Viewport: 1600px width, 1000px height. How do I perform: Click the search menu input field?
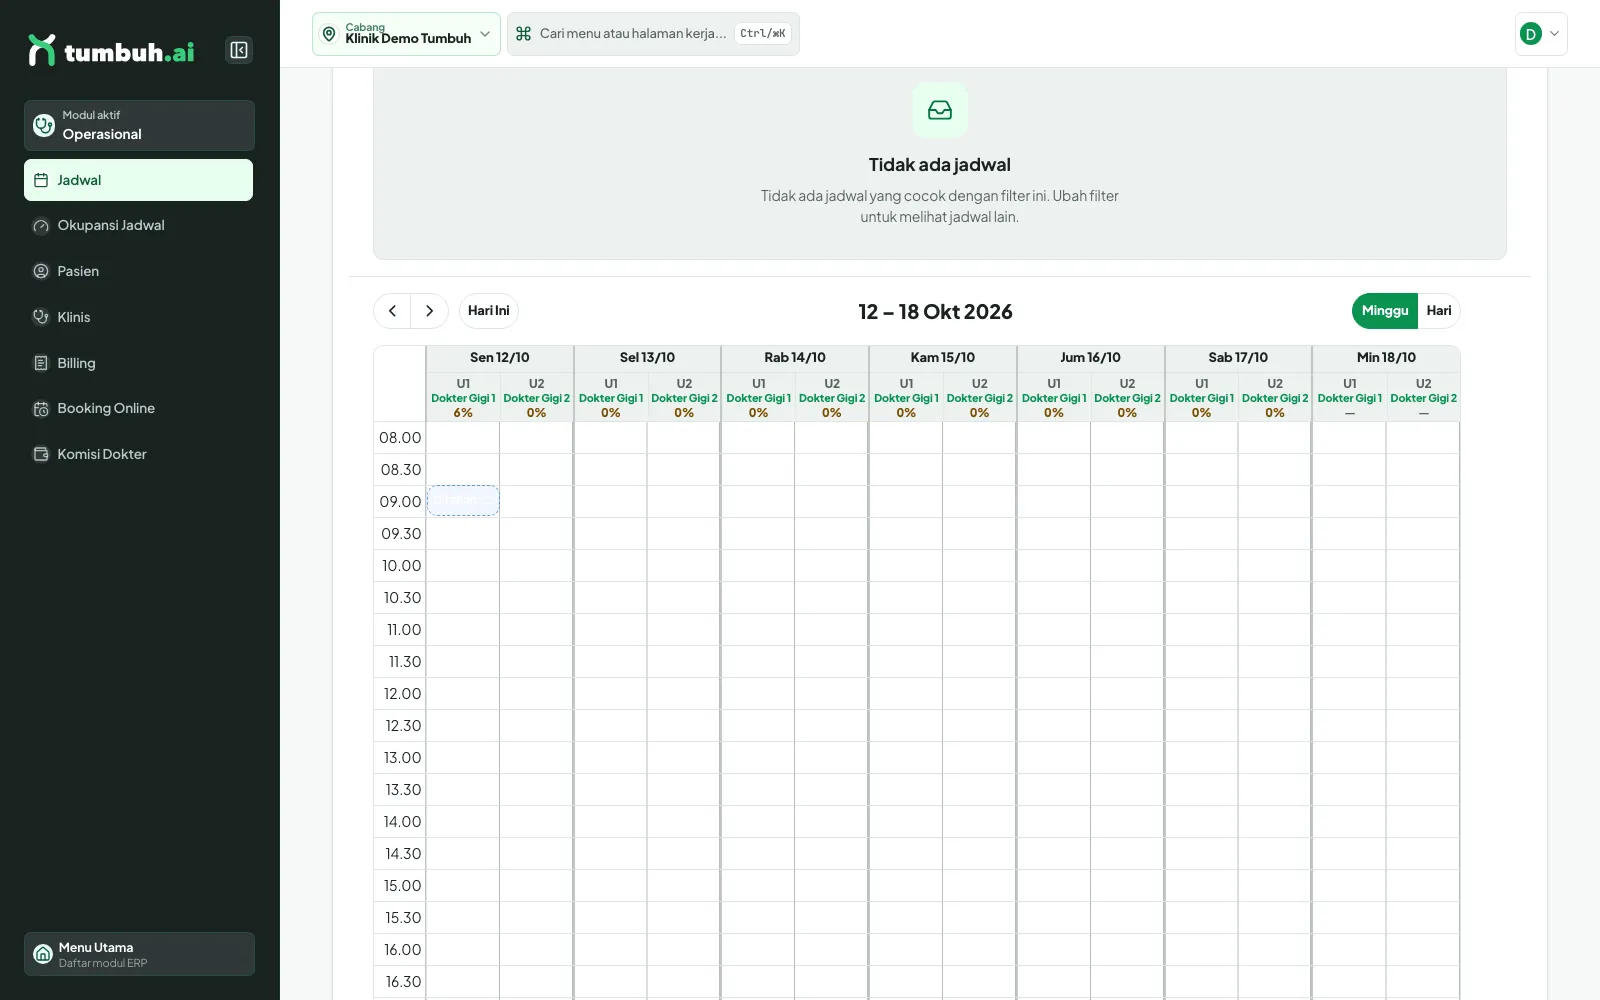coord(653,34)
